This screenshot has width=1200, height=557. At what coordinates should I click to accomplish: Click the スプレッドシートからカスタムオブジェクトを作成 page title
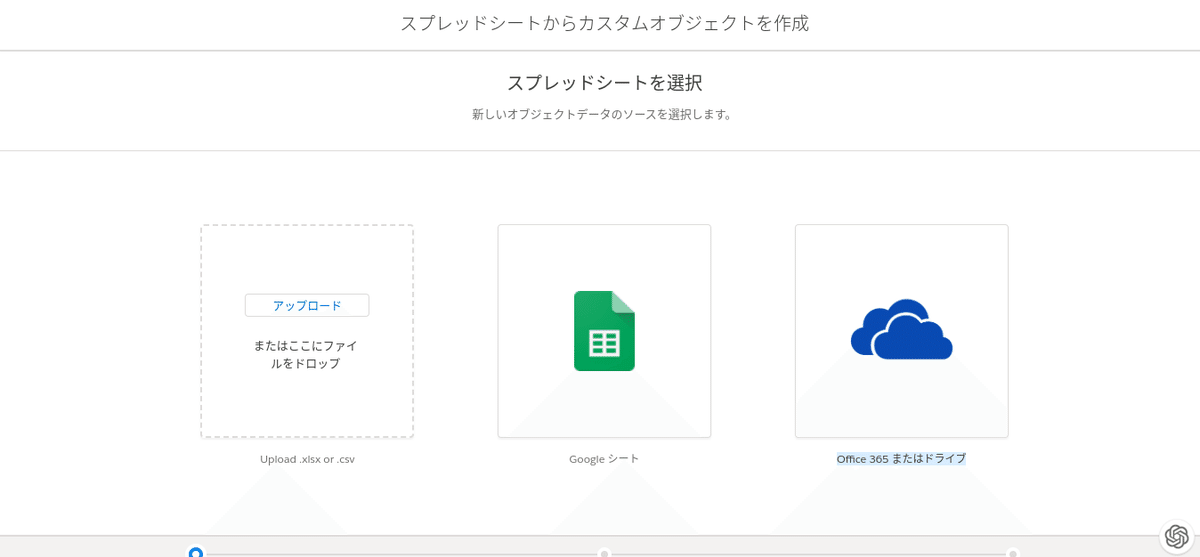(x=604, y=23)
